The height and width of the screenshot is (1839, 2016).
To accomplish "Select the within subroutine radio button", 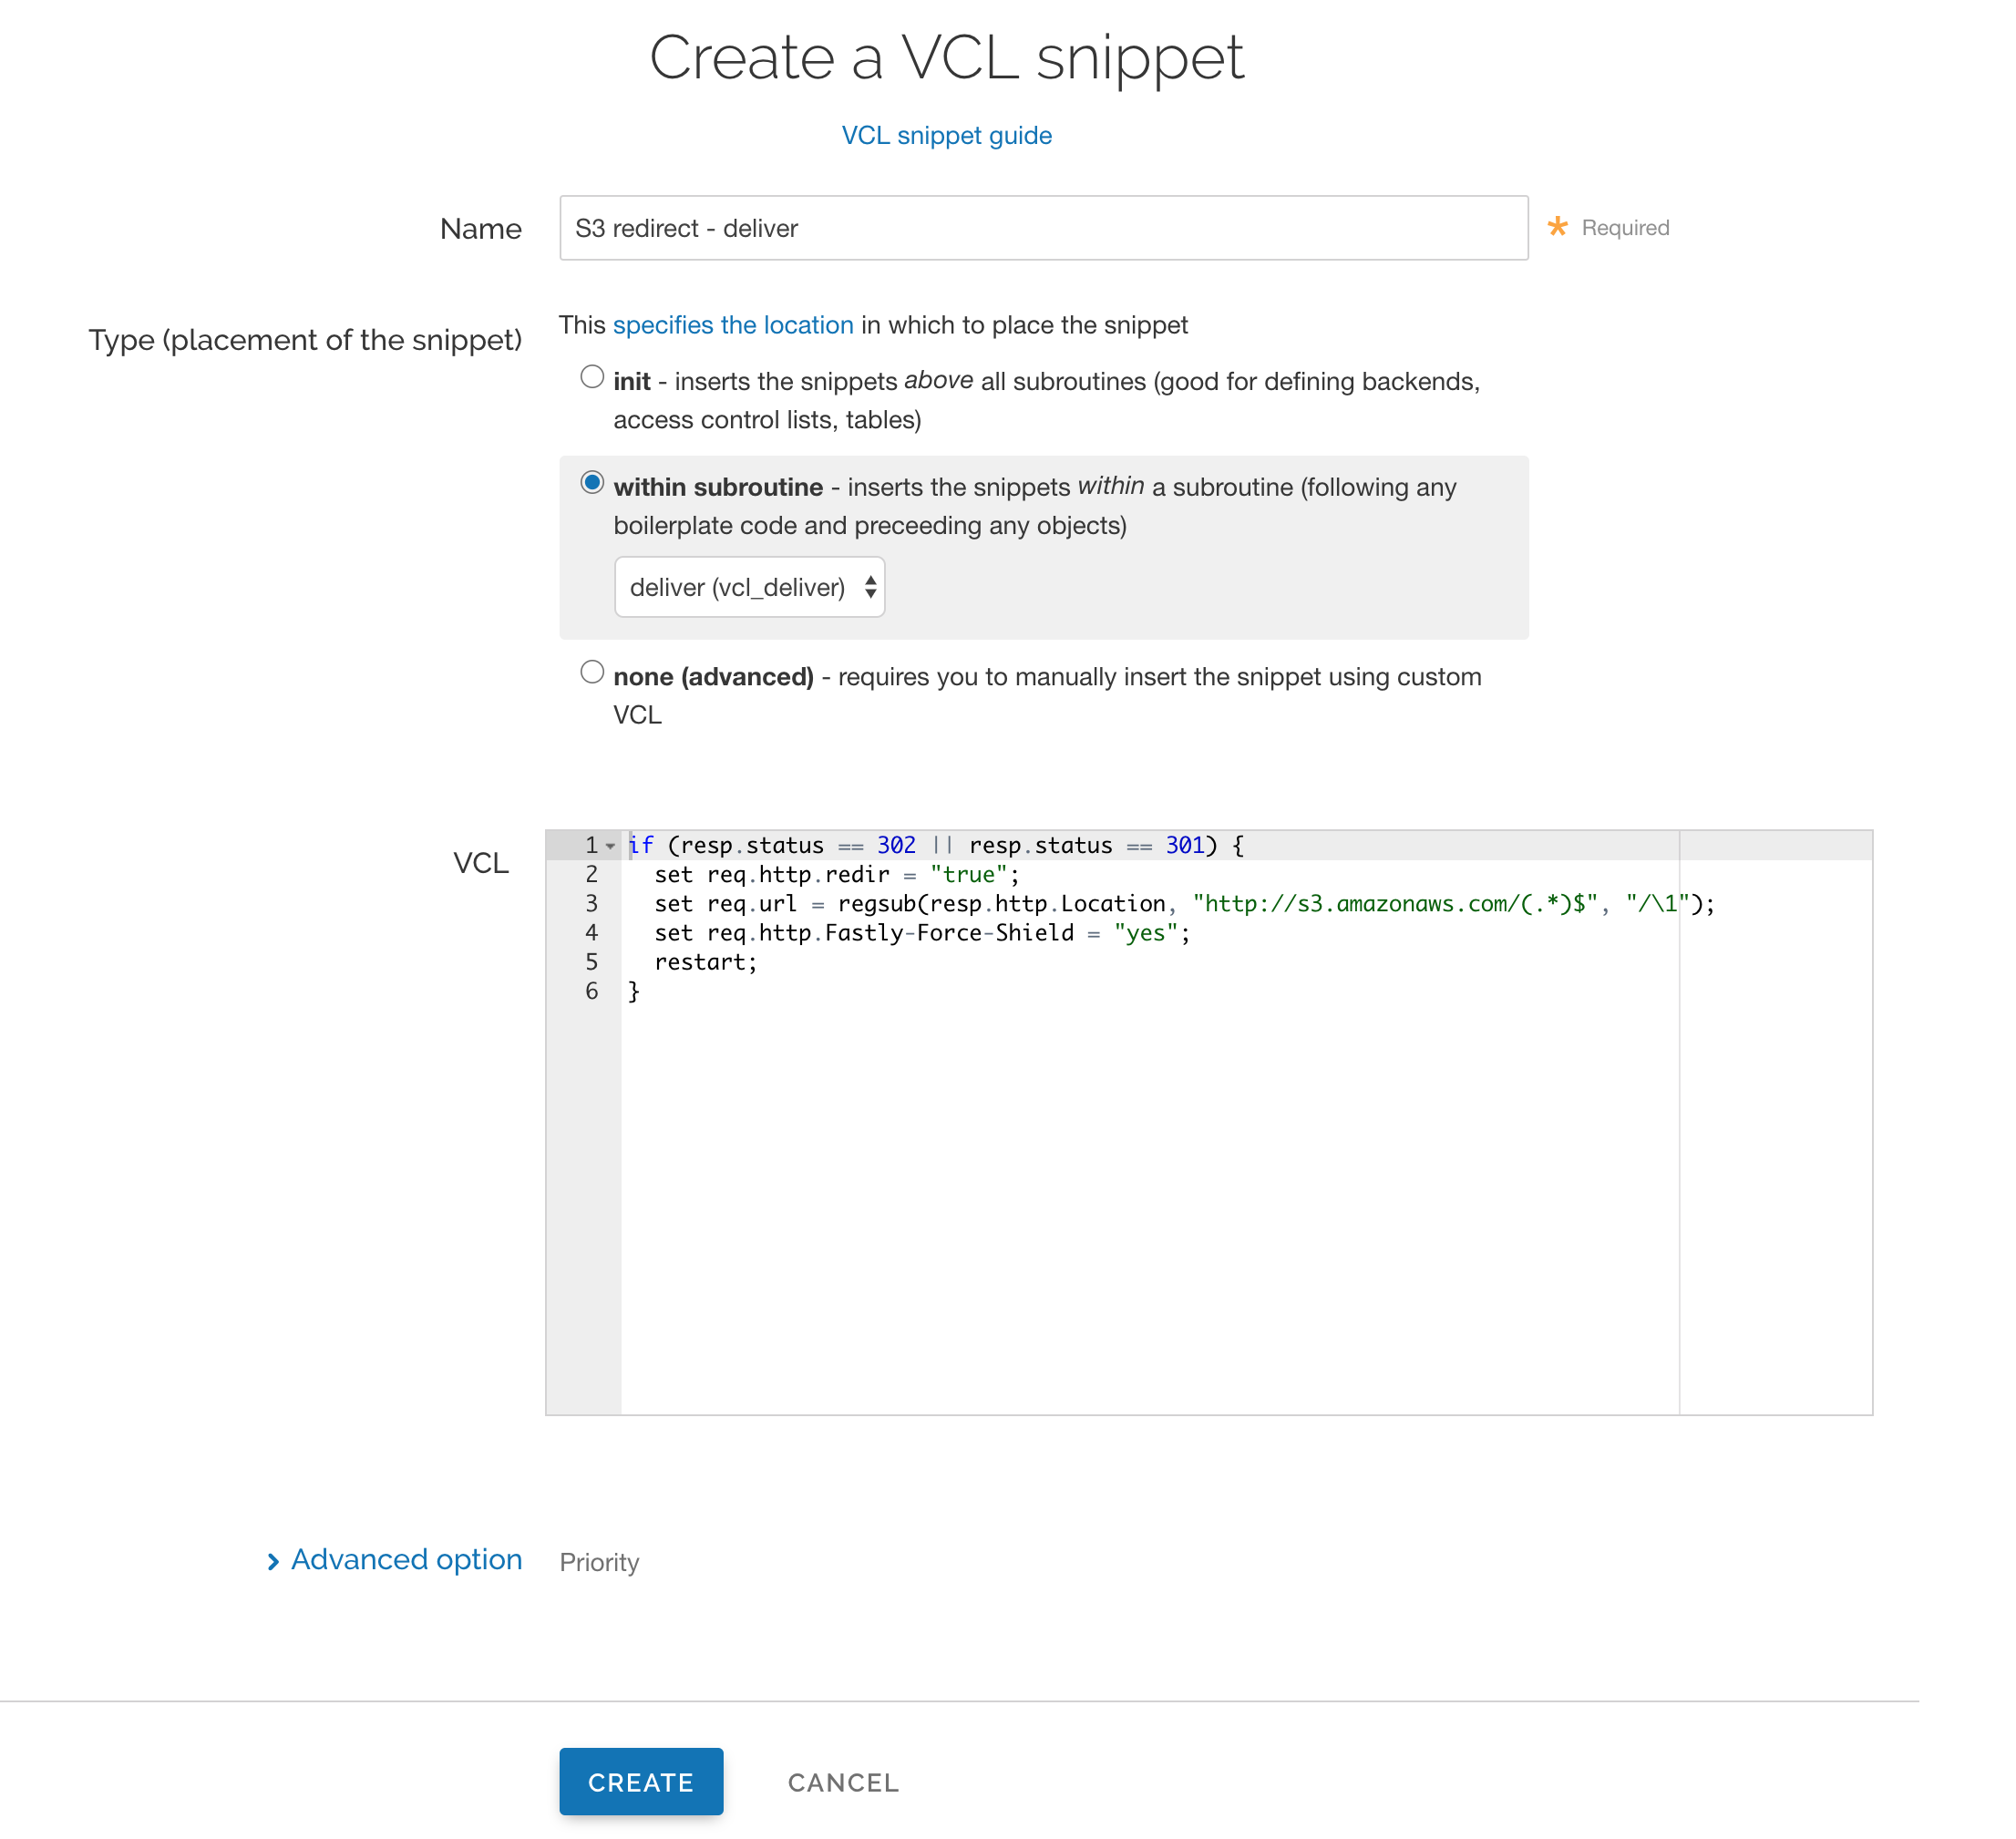I will pyautogui.click(x=592, y=483).
